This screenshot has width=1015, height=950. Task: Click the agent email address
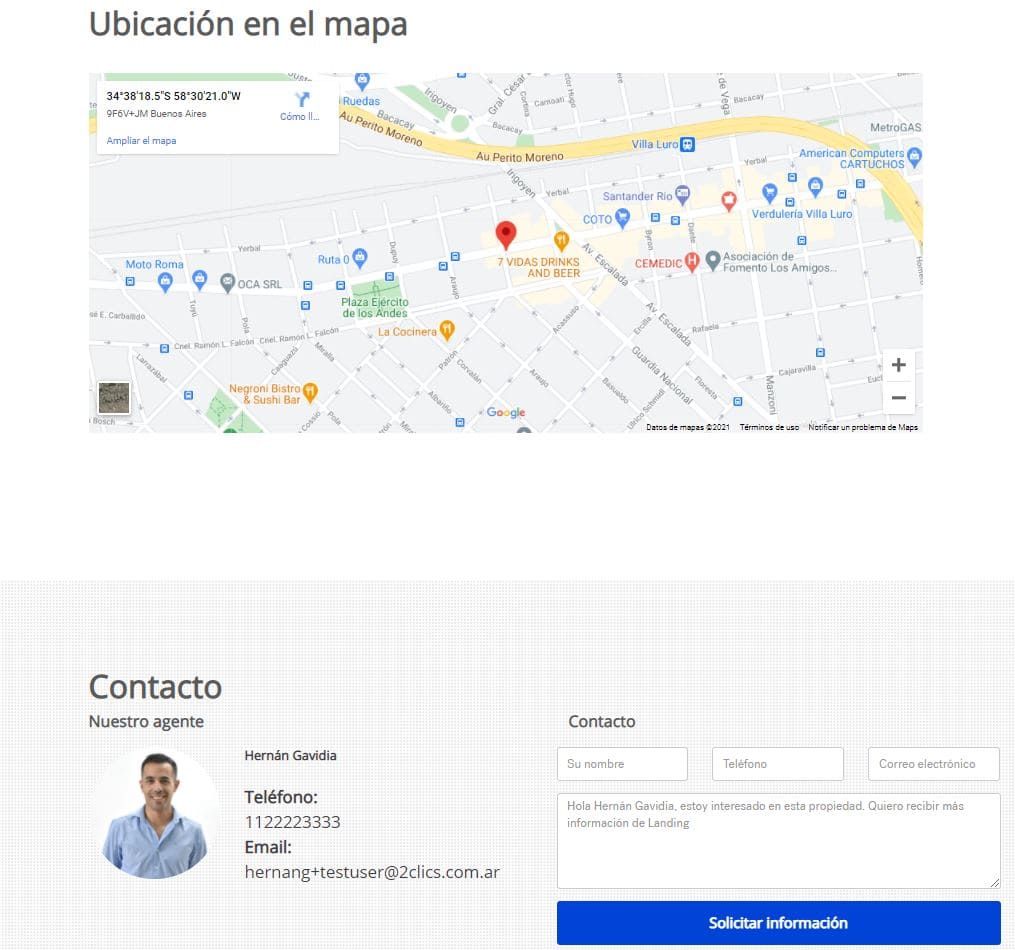372,872
